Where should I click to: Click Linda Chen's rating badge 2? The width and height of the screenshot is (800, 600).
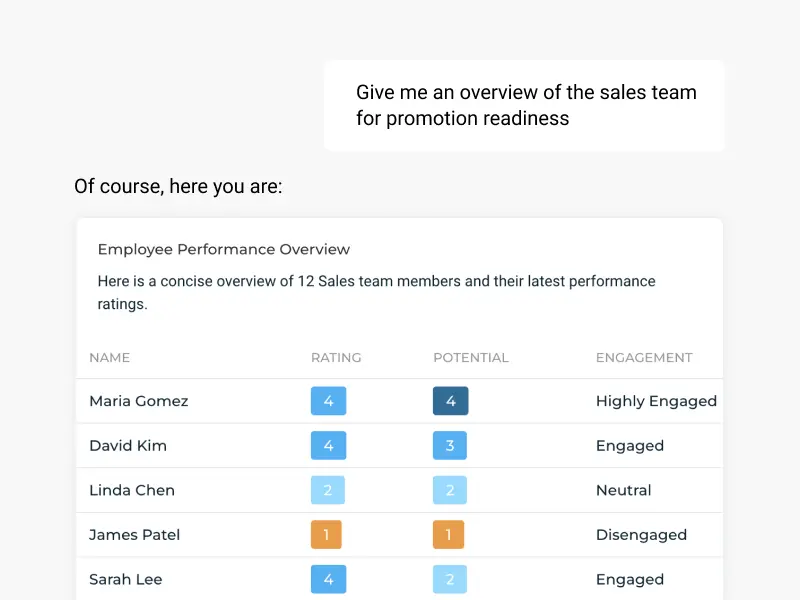tap(328, 490)
